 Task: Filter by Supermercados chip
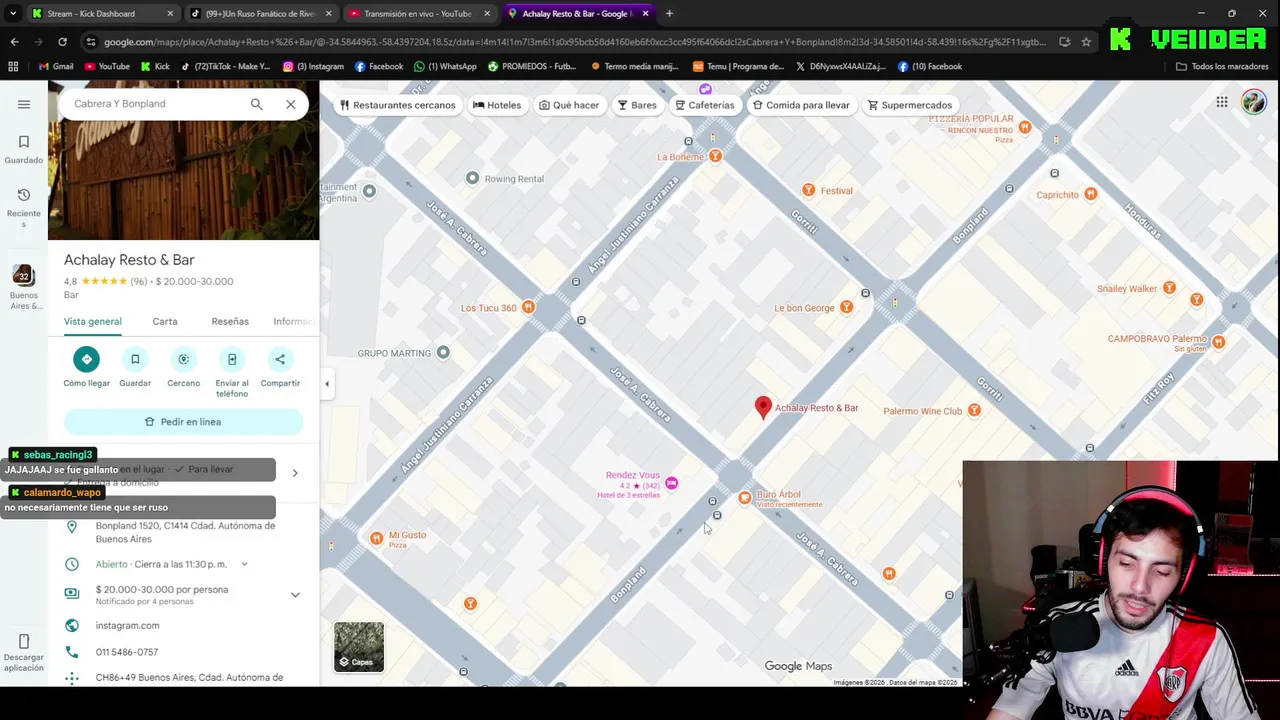point(910,105)
